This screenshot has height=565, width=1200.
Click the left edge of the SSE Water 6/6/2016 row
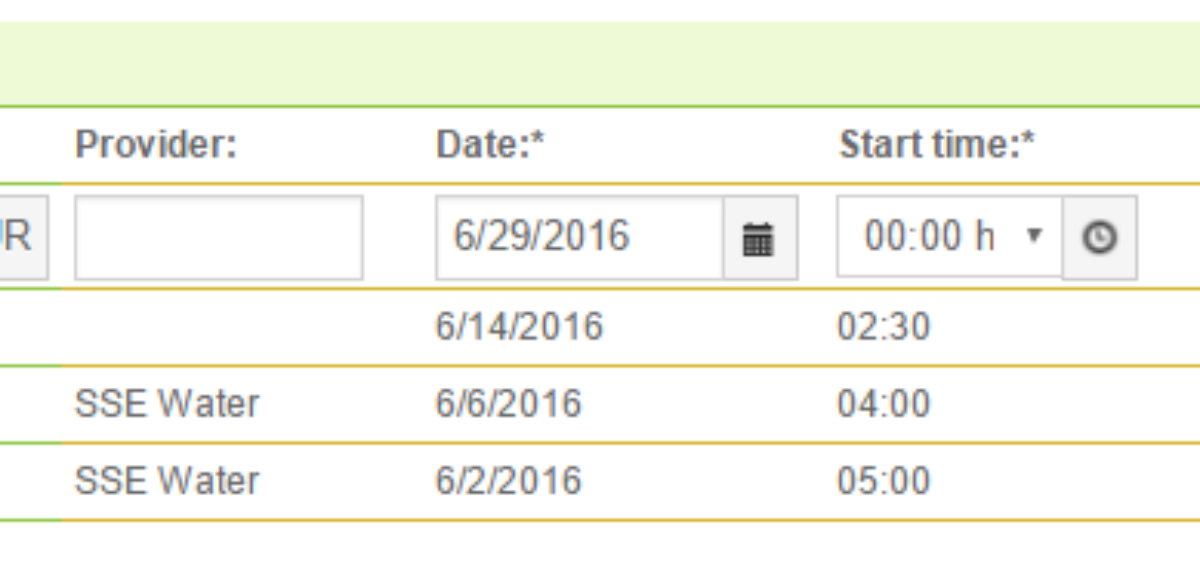click(x=30, y=404)
